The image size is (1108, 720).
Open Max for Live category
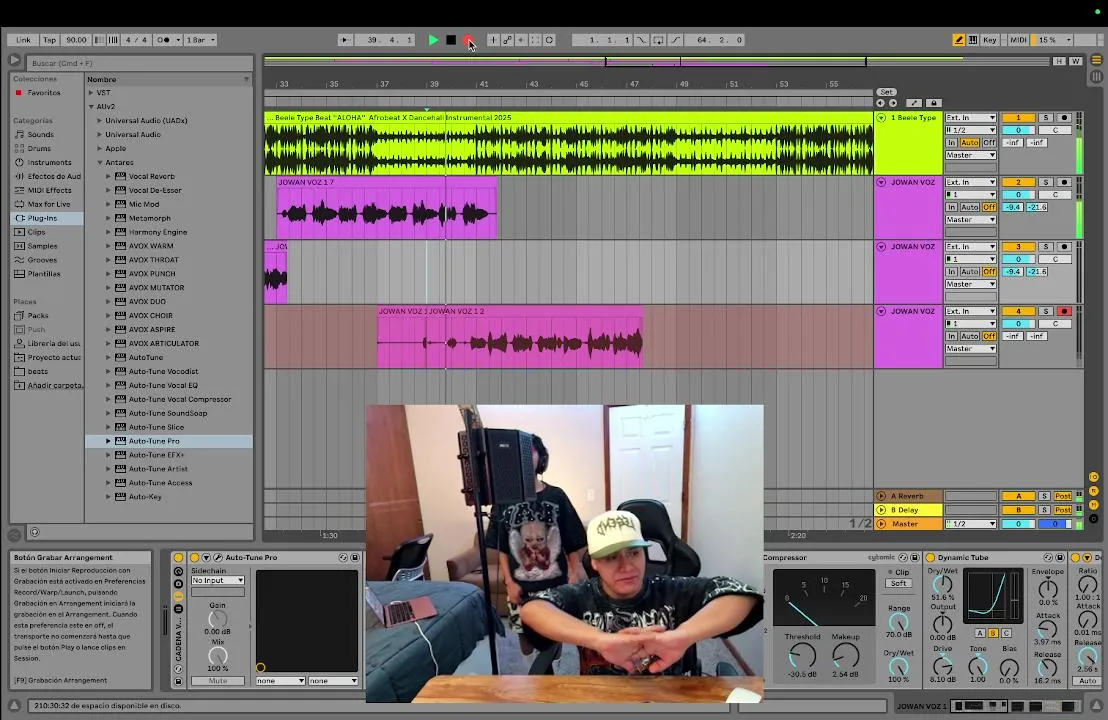47,204
